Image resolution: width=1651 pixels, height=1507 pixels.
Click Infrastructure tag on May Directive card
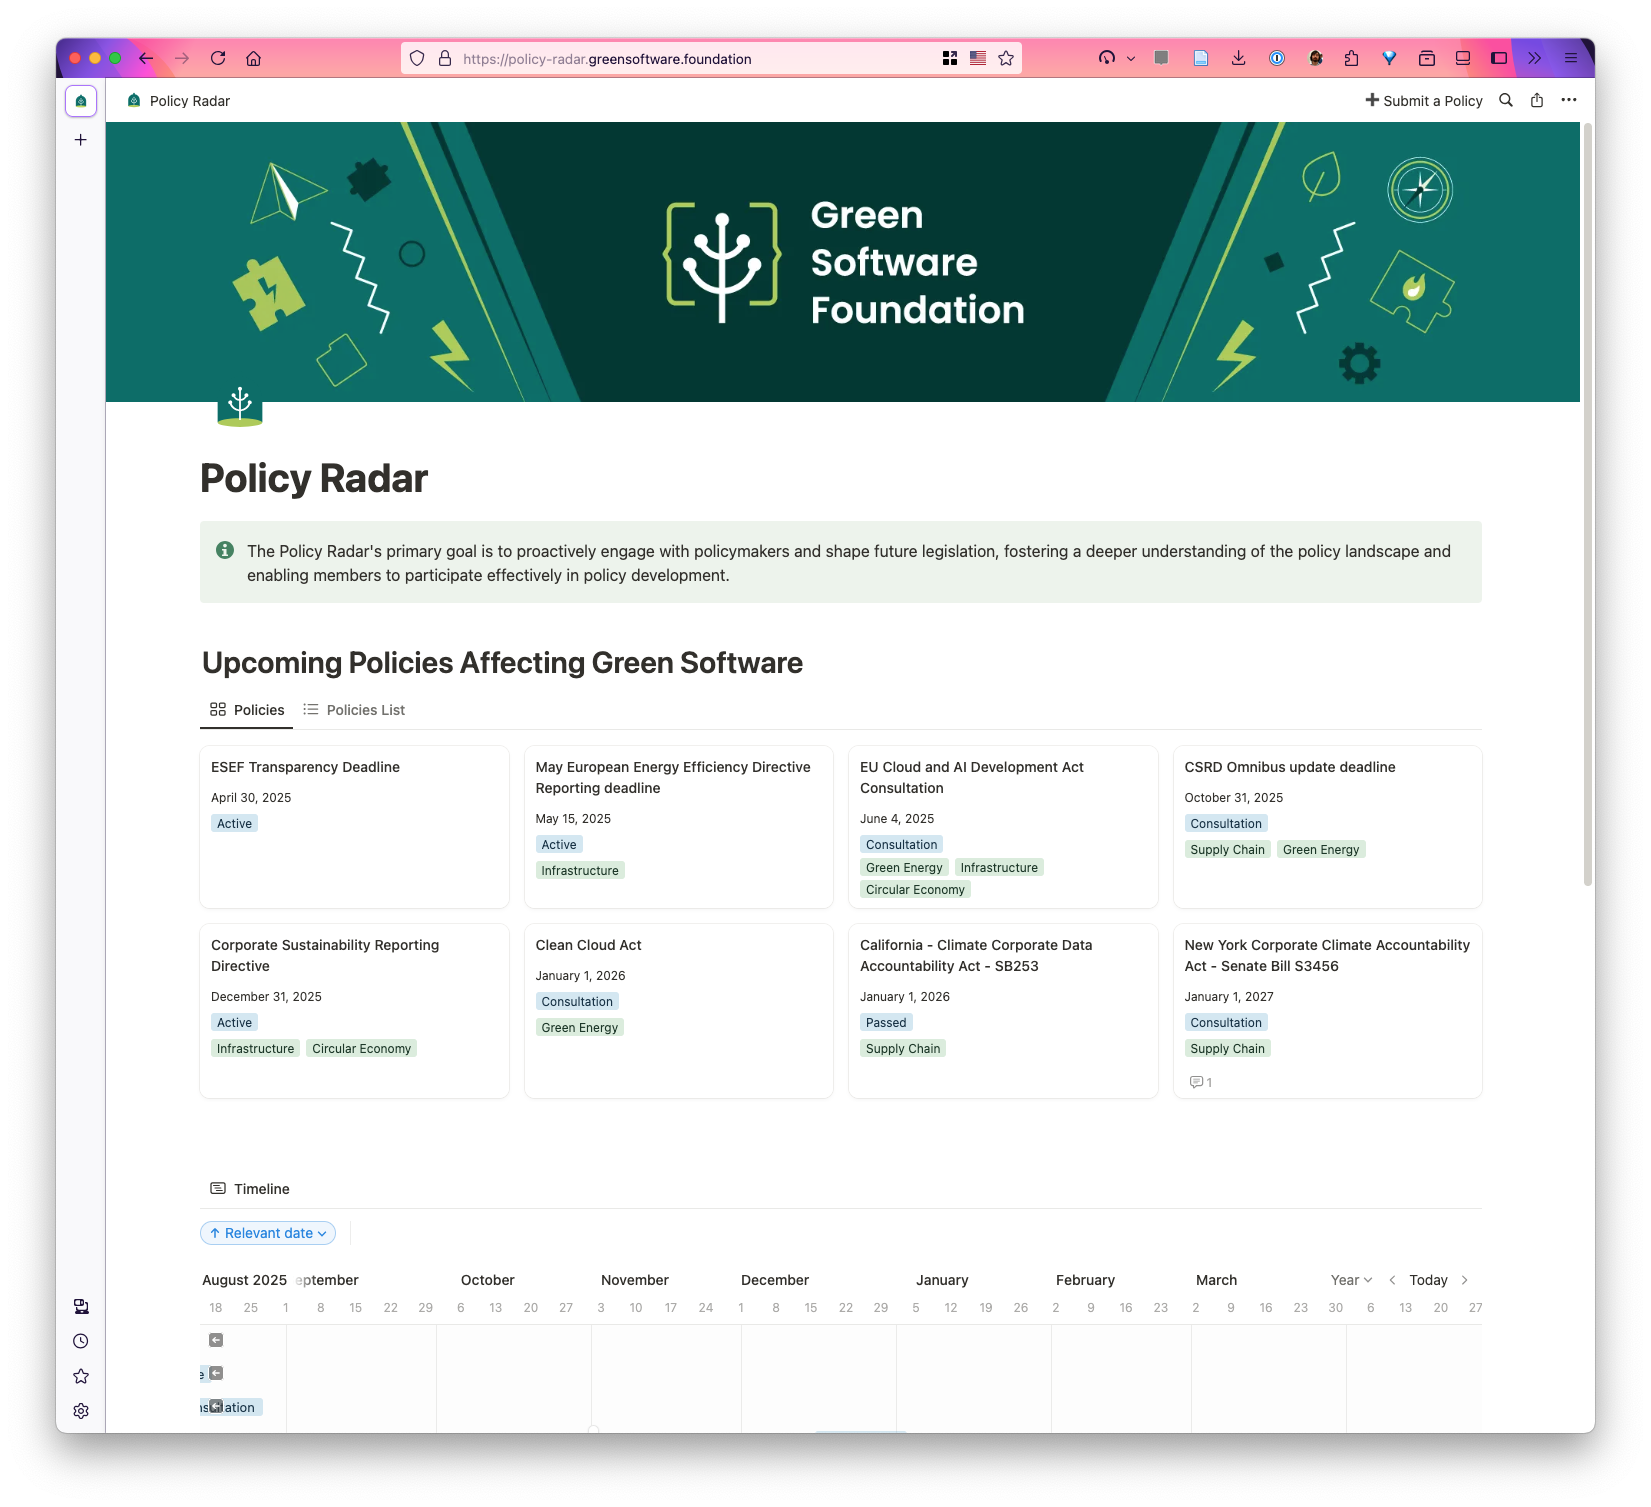point(580,870)
